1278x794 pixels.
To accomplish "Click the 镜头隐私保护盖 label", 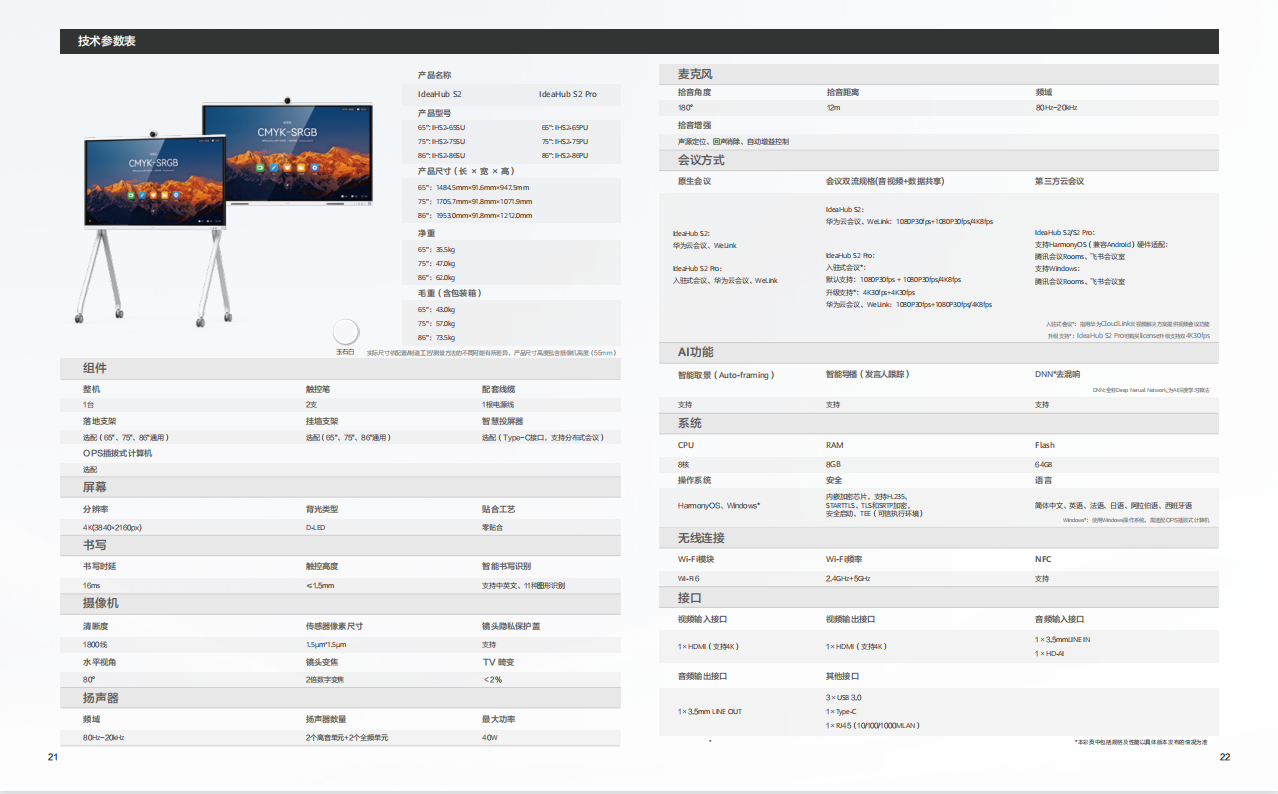I will pyautogui.click(x=511, y=627).
